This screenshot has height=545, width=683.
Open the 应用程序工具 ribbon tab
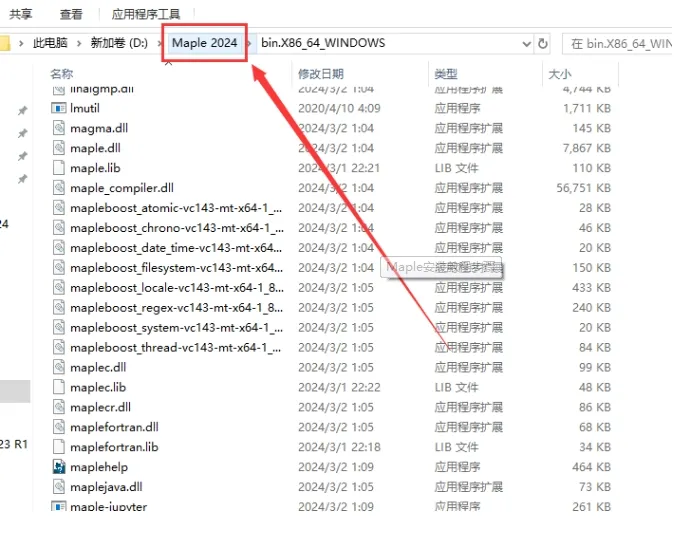(145, 14)
